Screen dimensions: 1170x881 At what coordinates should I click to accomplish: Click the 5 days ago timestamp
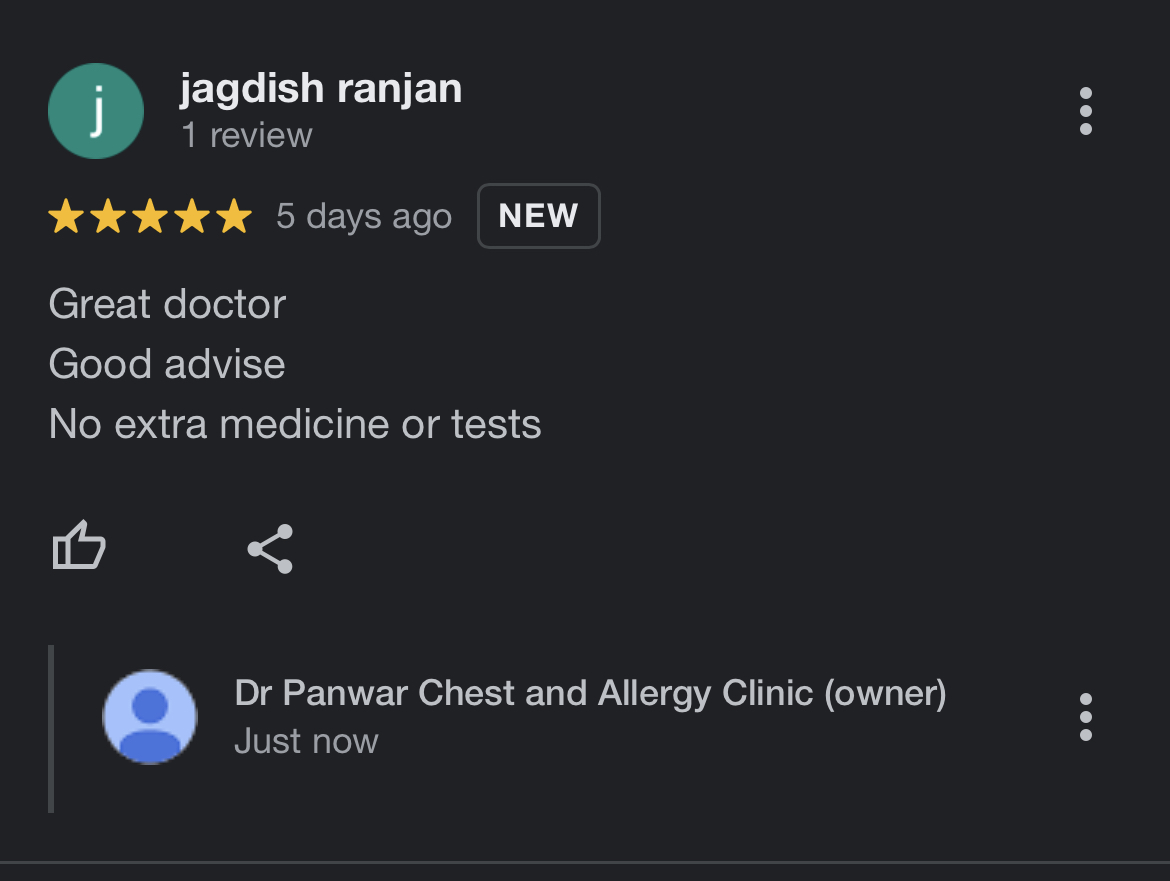click(x=364, y=216)
